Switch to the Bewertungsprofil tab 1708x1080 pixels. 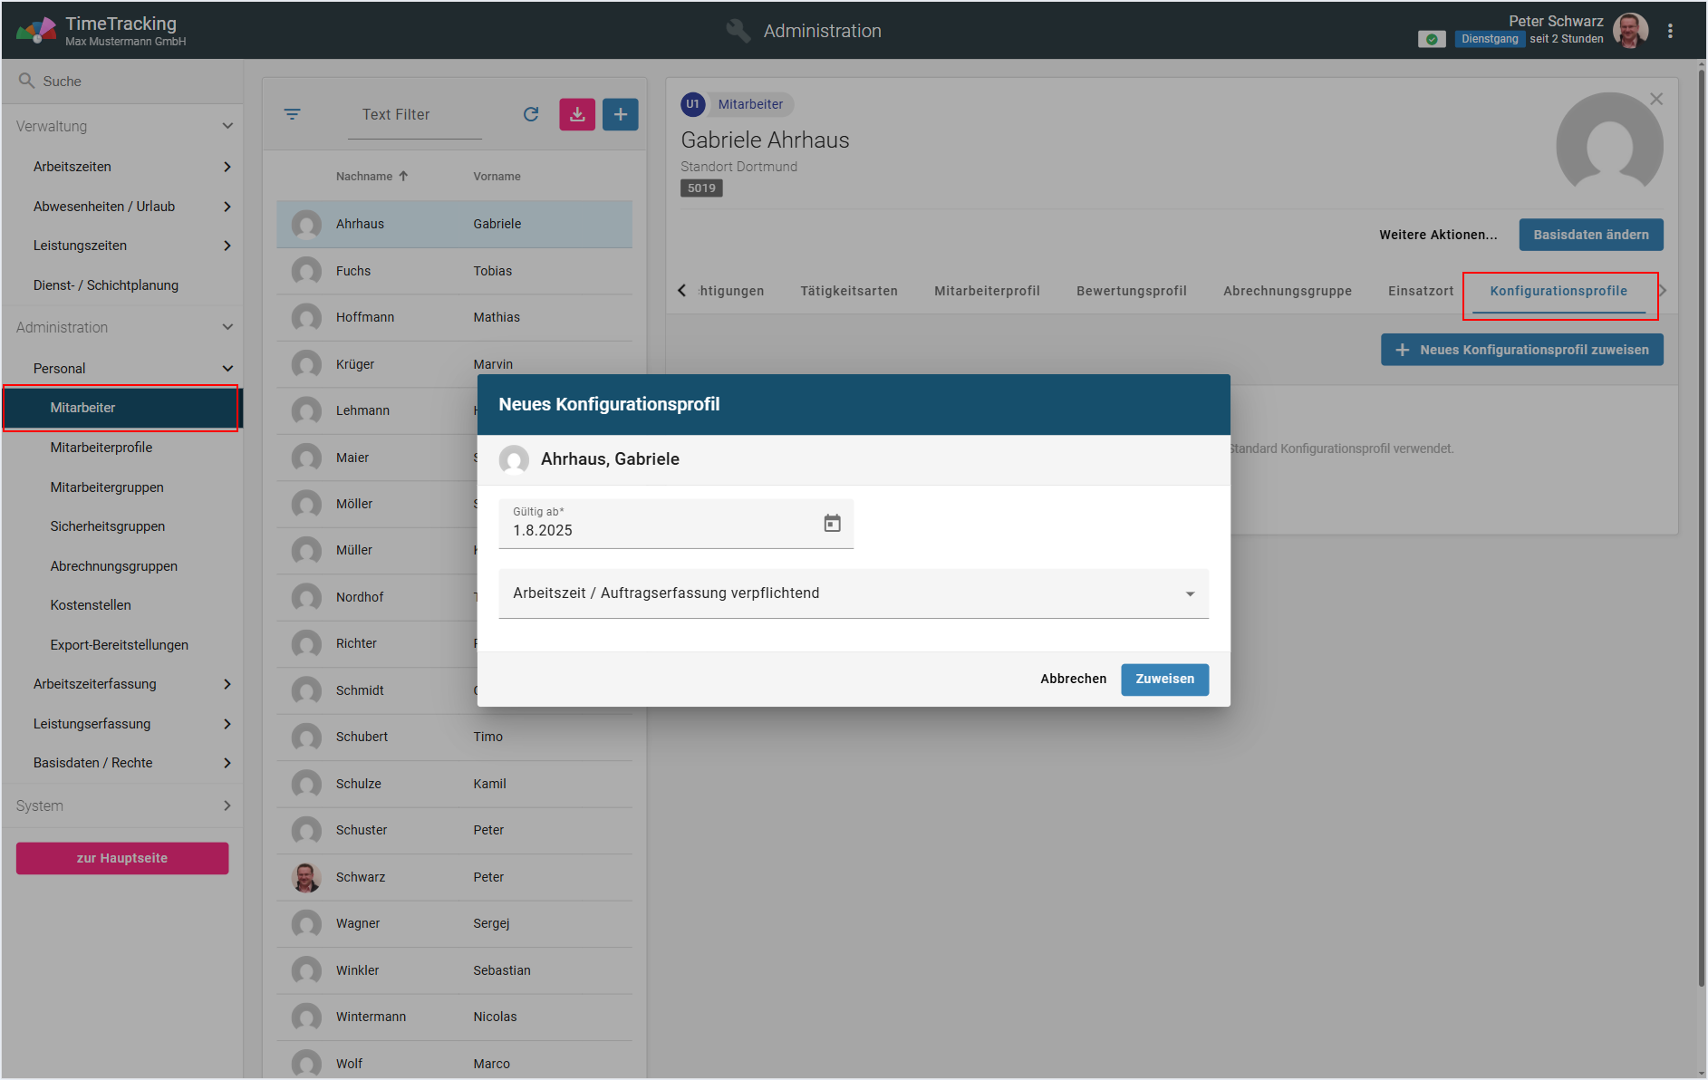click(x=1131, y=291)
